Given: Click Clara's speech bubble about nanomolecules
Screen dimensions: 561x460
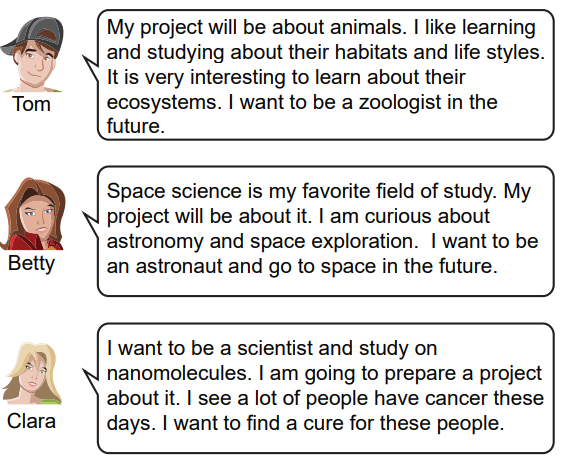Looking at the screenshot, I should coord(326,388).
